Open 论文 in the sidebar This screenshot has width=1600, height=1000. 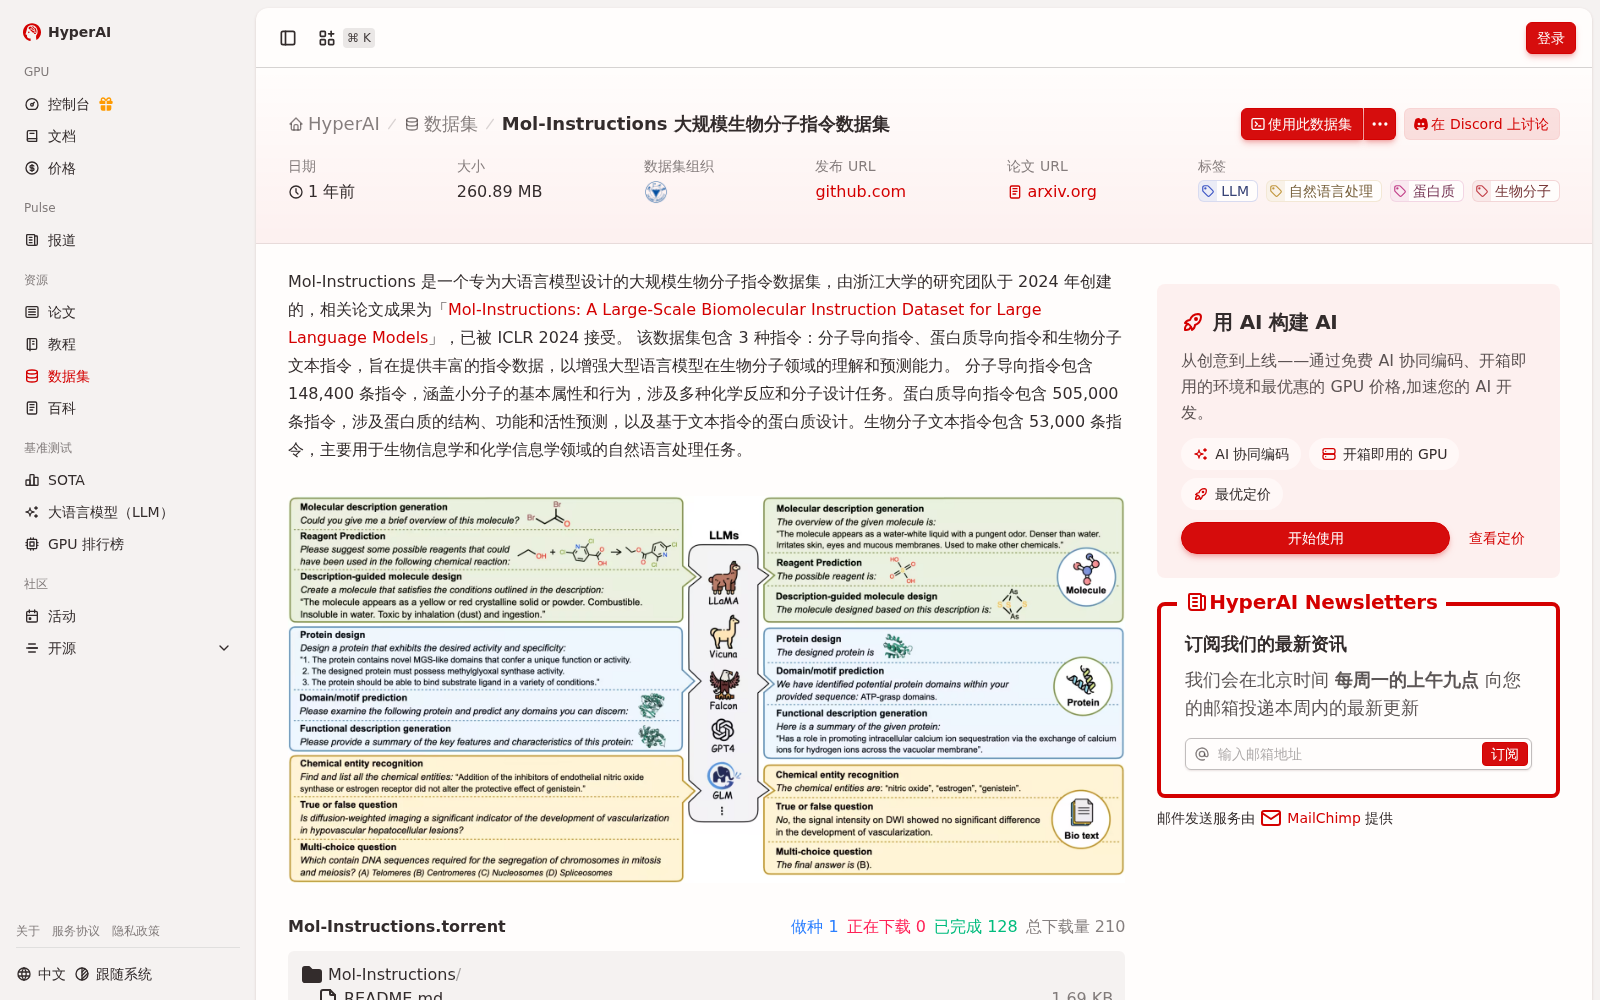[x=62, y=312]
